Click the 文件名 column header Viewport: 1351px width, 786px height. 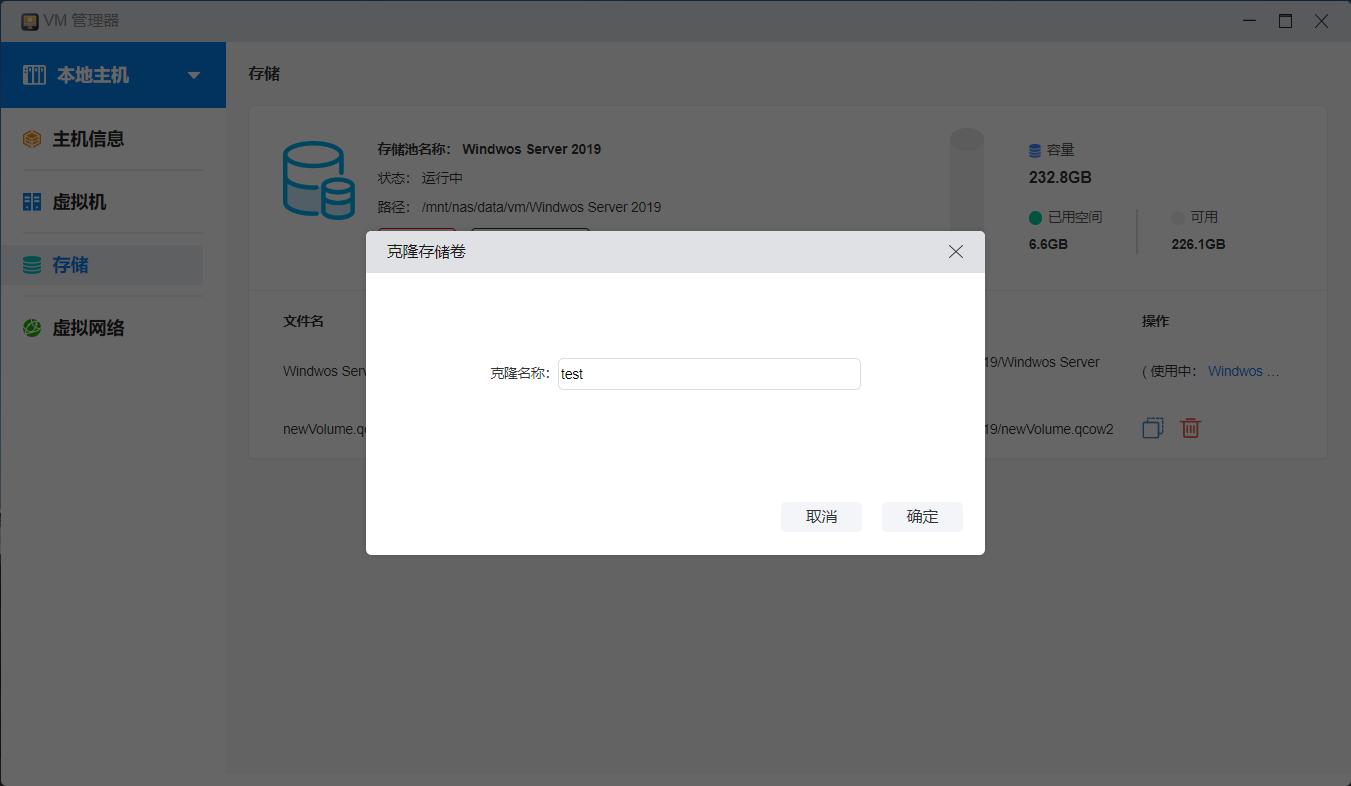[x=303, y=321]
